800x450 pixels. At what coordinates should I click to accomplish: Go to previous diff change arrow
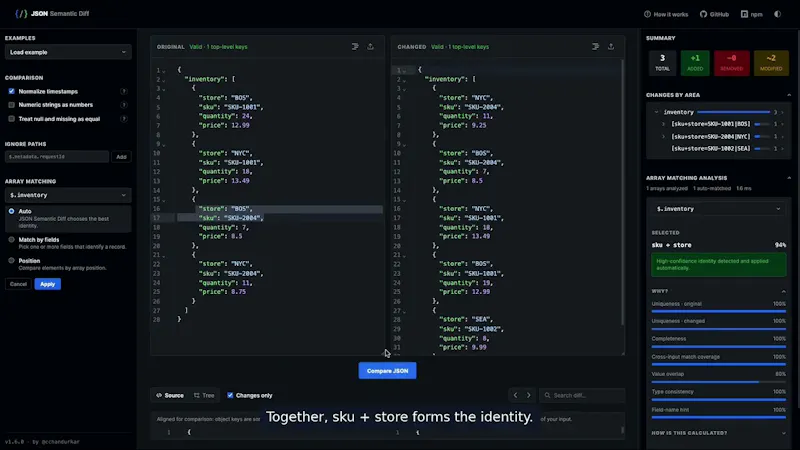click(x=515, y=395)
